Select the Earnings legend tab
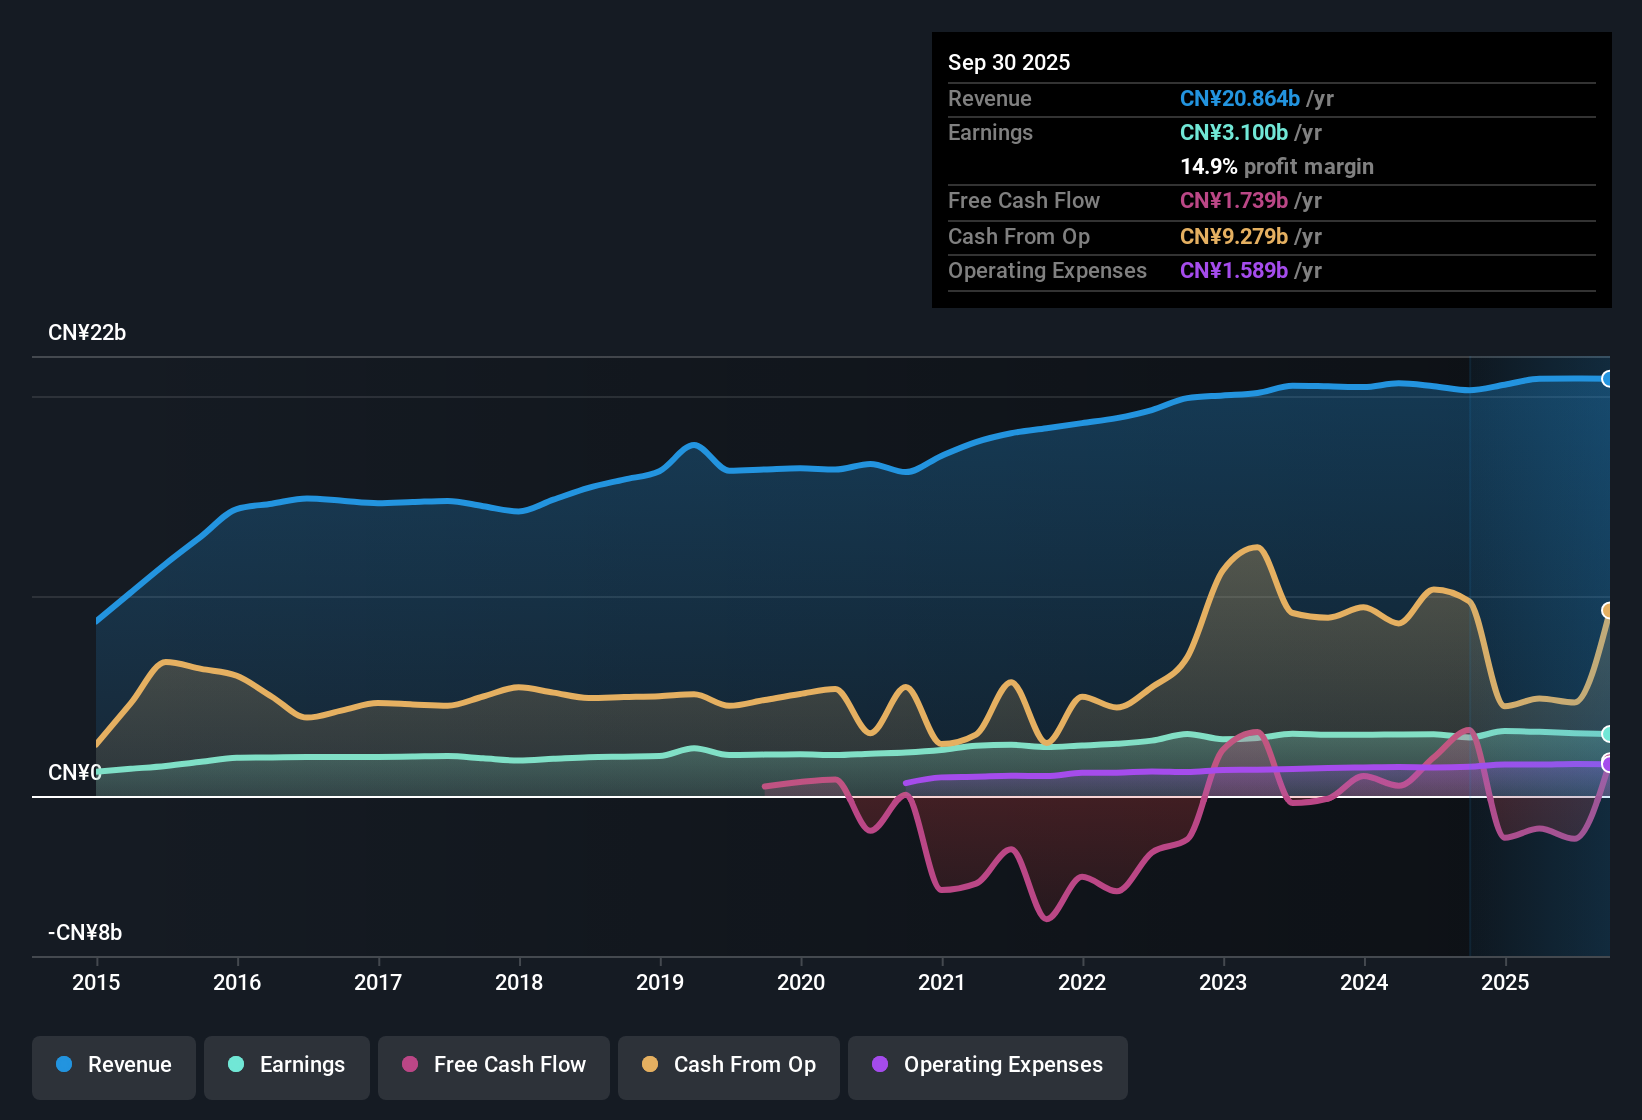Viewport: 1642px width, 1120px height. coord(287,1065)
